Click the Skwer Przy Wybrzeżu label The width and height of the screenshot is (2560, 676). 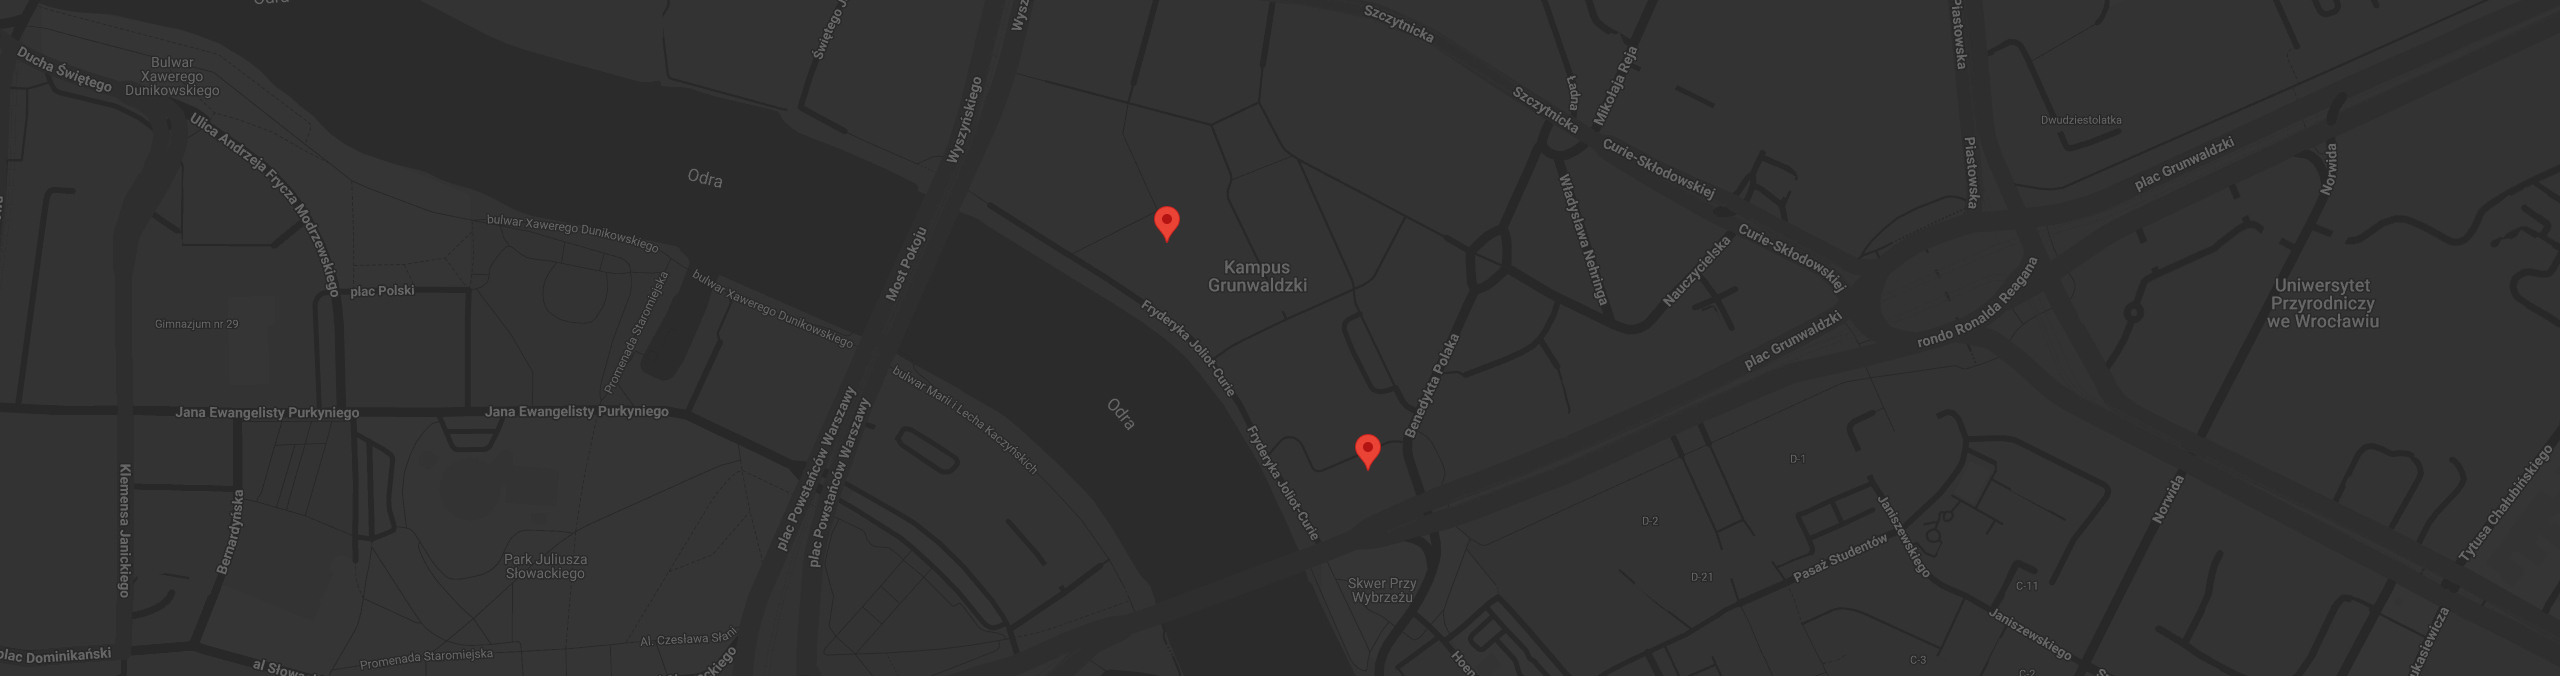pos(1382,590)
